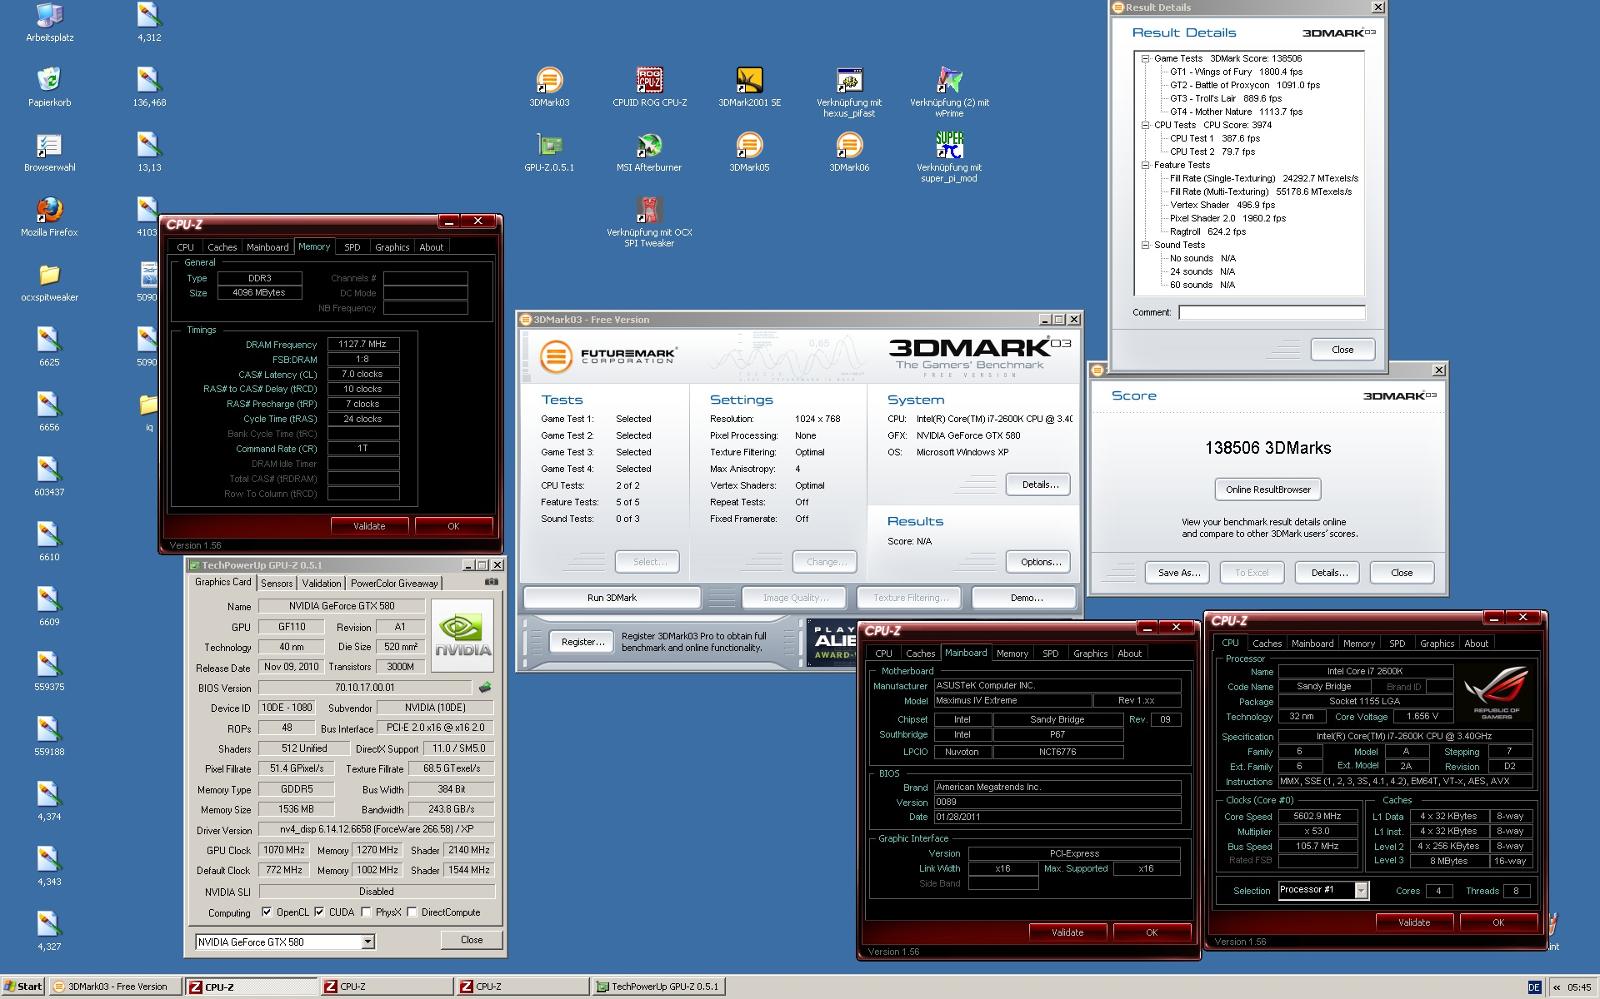Screen dimensions: 1600x999
Task: Collapse the Game Tests tree node
Action: 1145,59
